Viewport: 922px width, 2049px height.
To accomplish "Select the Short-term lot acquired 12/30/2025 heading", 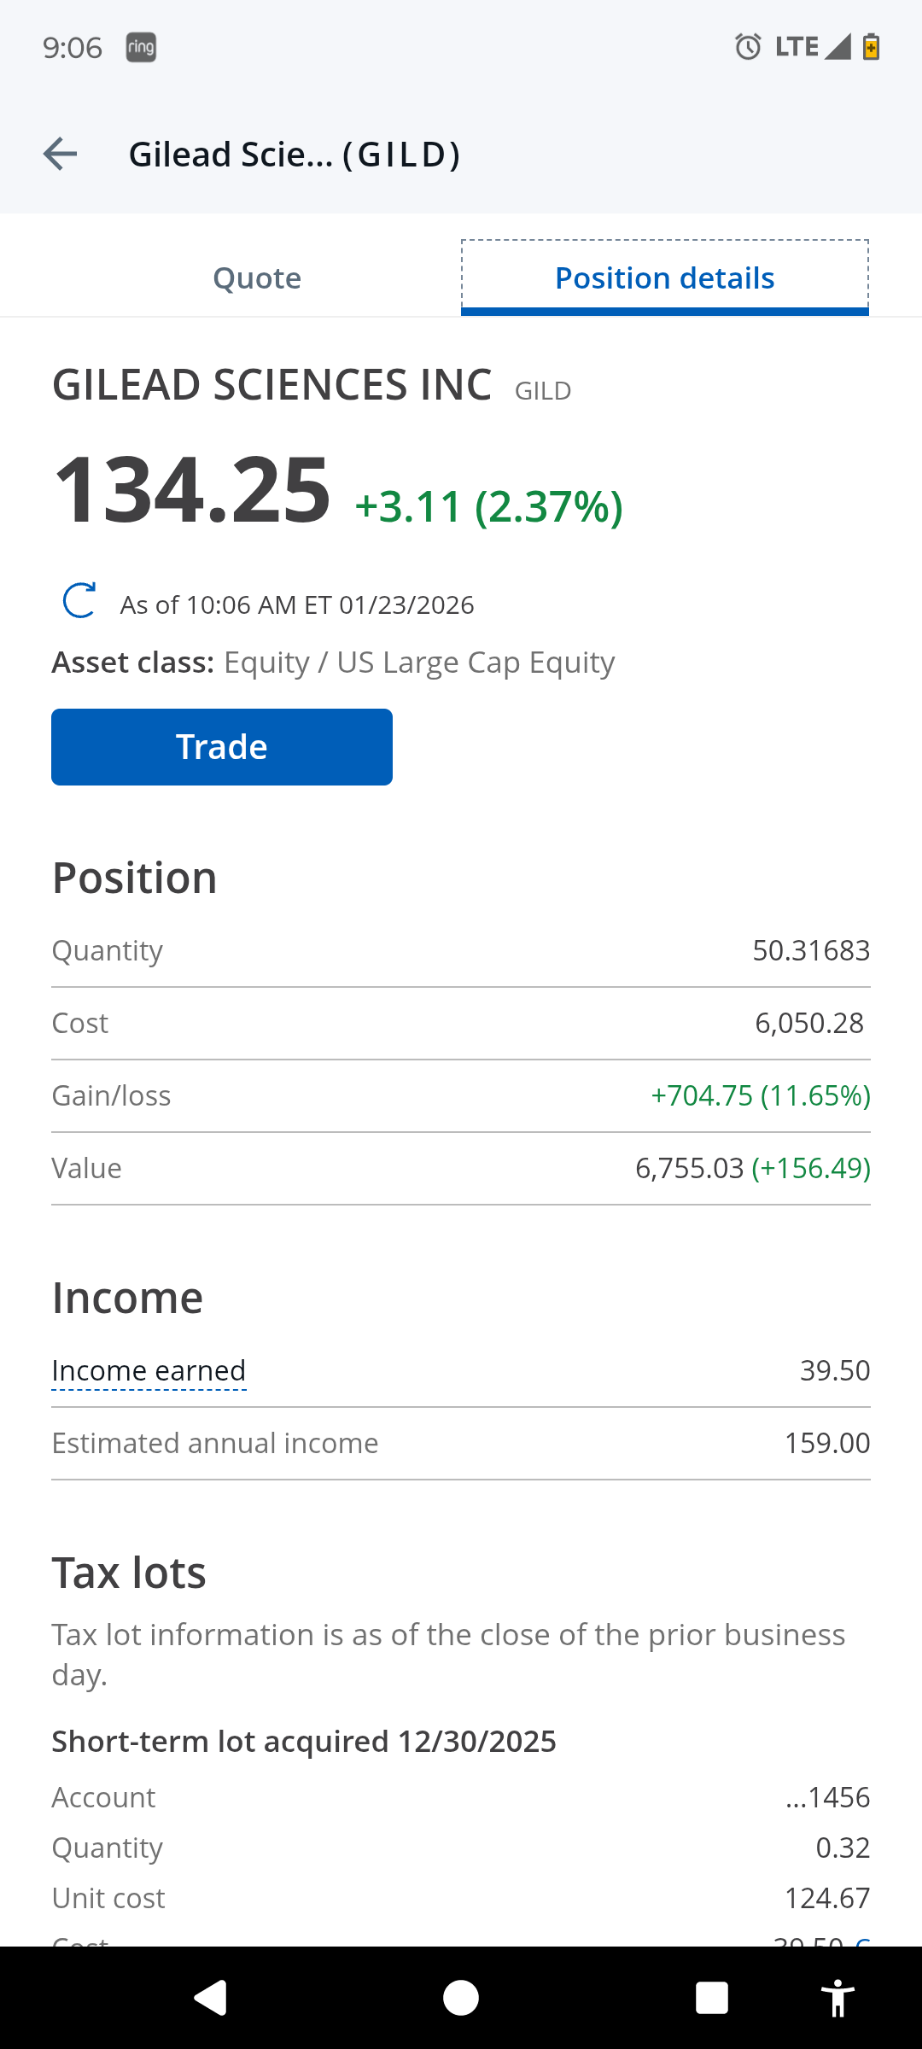I will point(304,1742).
